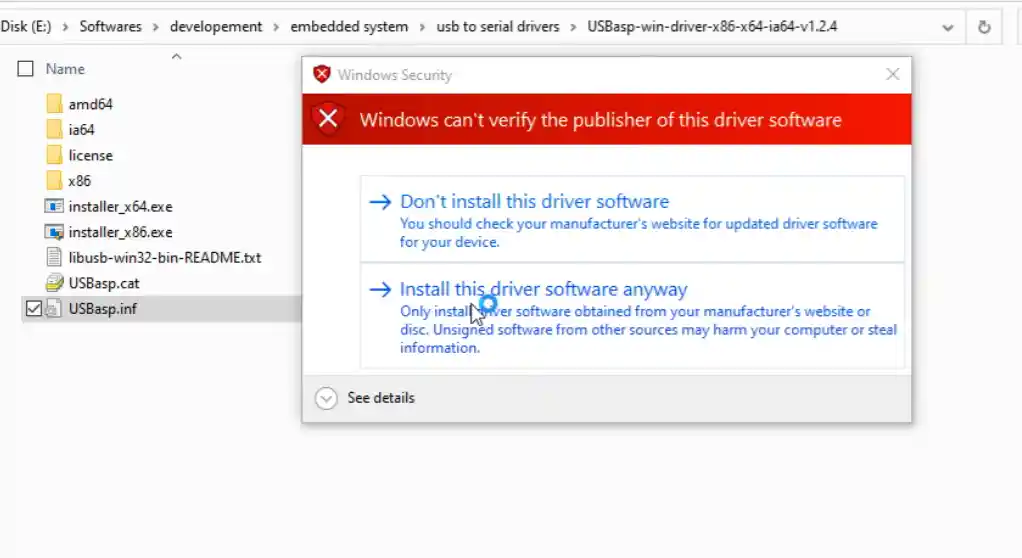Select the license folder name
1022x558 pixels.
point(91,155)
